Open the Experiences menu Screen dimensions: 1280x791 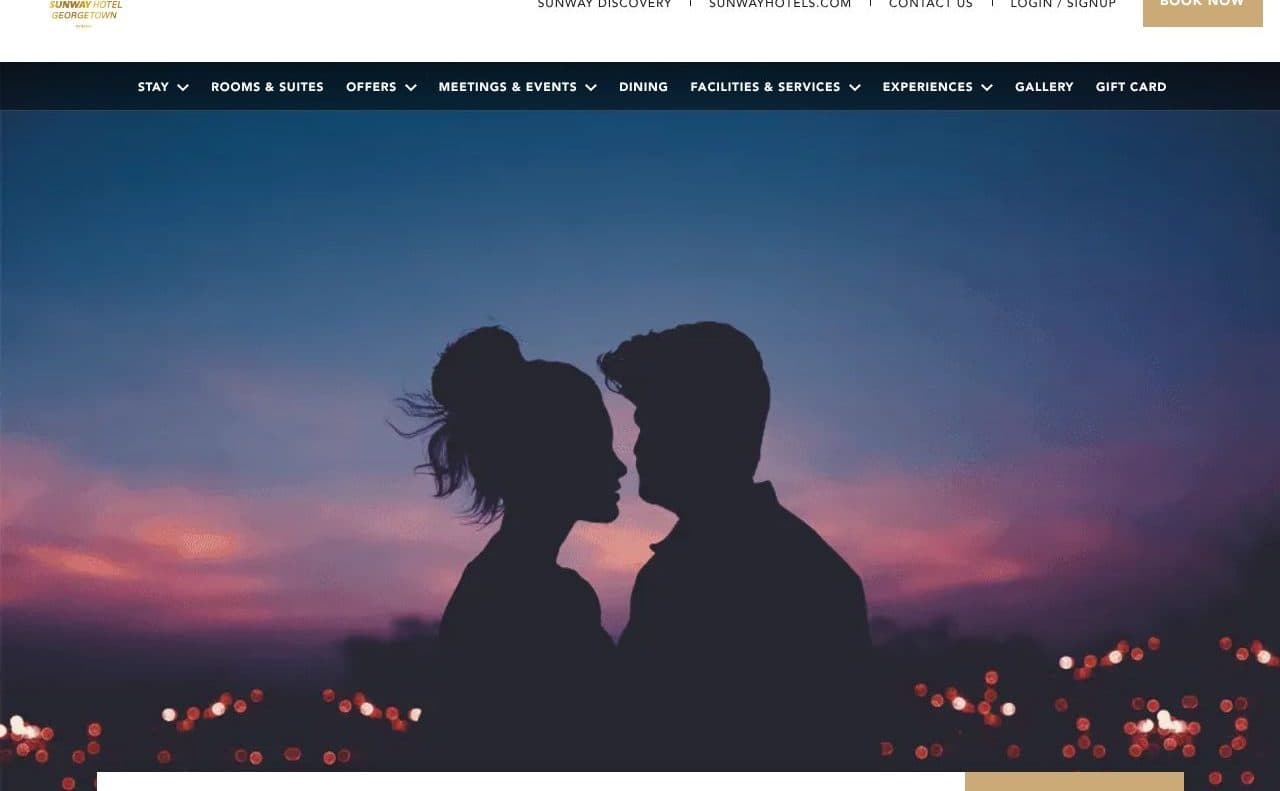[927, 87]
